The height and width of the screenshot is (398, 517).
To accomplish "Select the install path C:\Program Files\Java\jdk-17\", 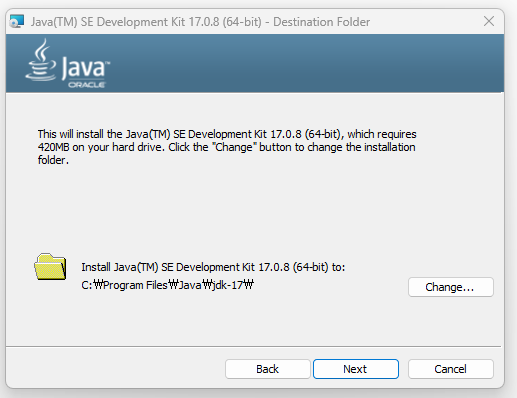I will point(168,285).
